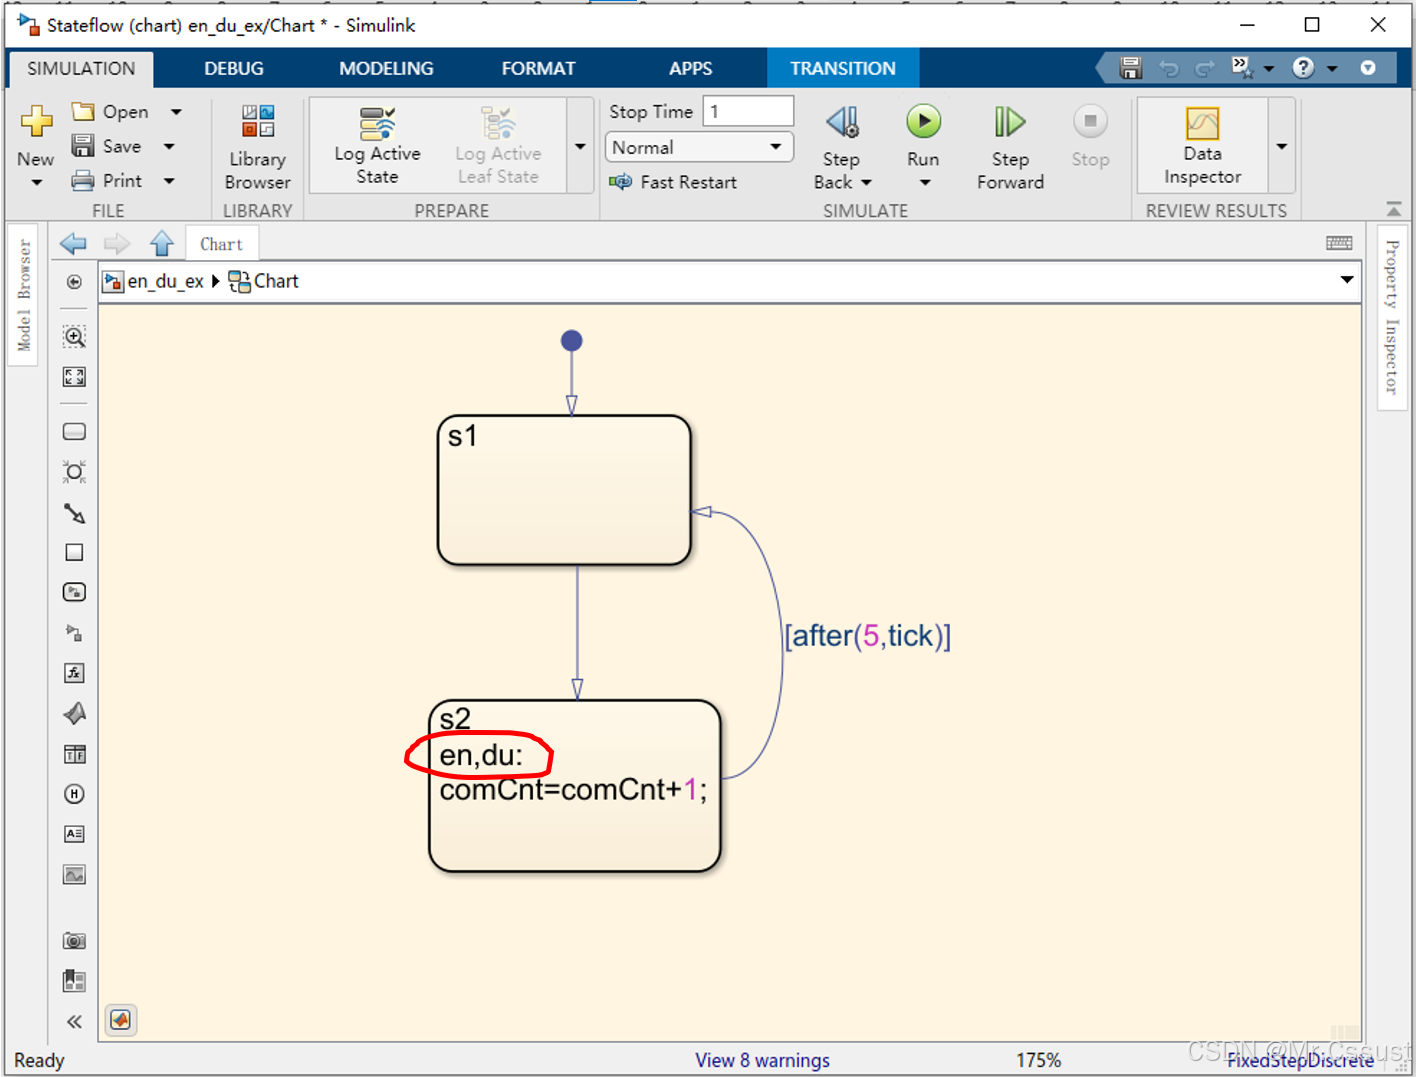
Task: Select the history junction tool
Action: (74, 794)
